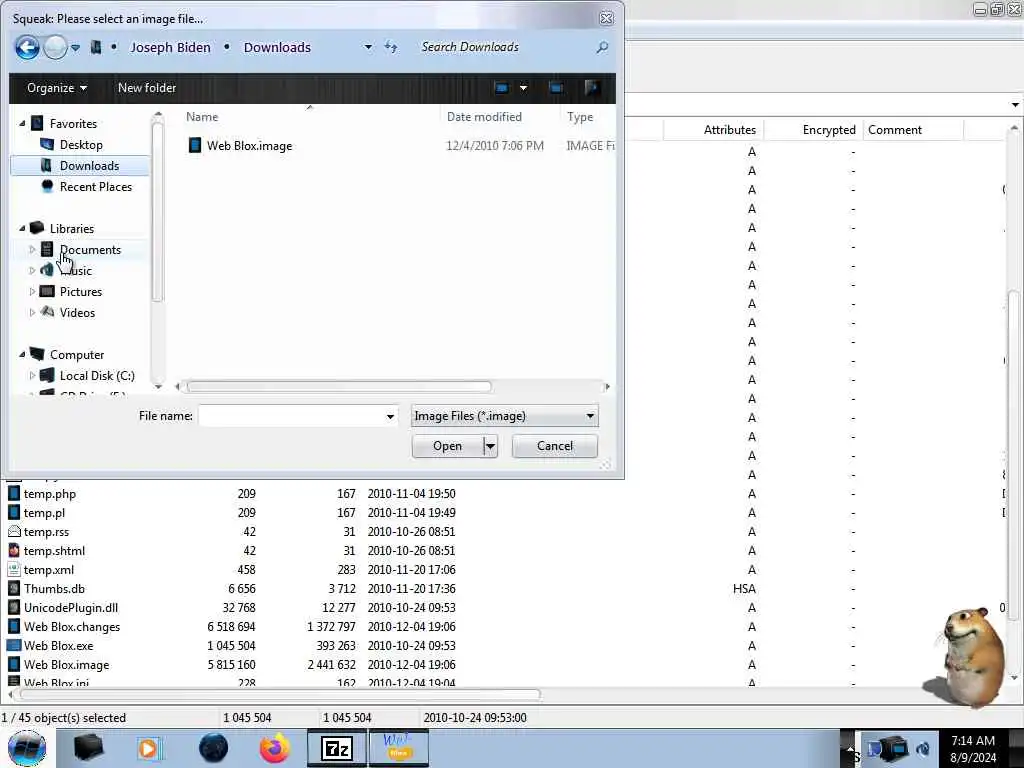Viewport: 1024px width, 768px height.
Task: Select temp.php in 7-Zip list
Action: 50,494
